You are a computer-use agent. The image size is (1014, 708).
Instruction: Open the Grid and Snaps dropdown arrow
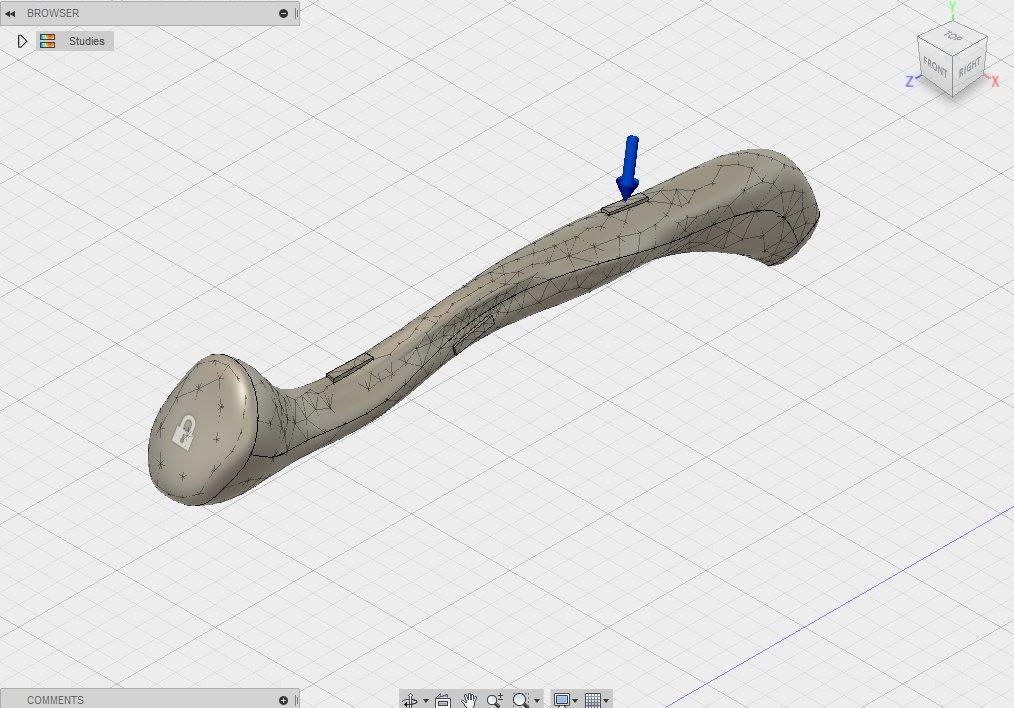click(606, 701)
